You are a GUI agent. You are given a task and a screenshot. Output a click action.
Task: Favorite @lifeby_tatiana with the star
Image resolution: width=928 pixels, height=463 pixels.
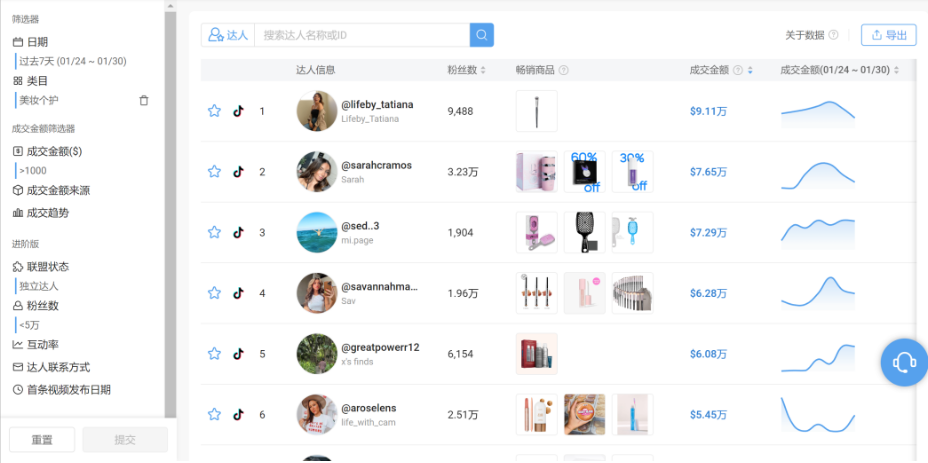pyautogui.click(x=214, y=111)
